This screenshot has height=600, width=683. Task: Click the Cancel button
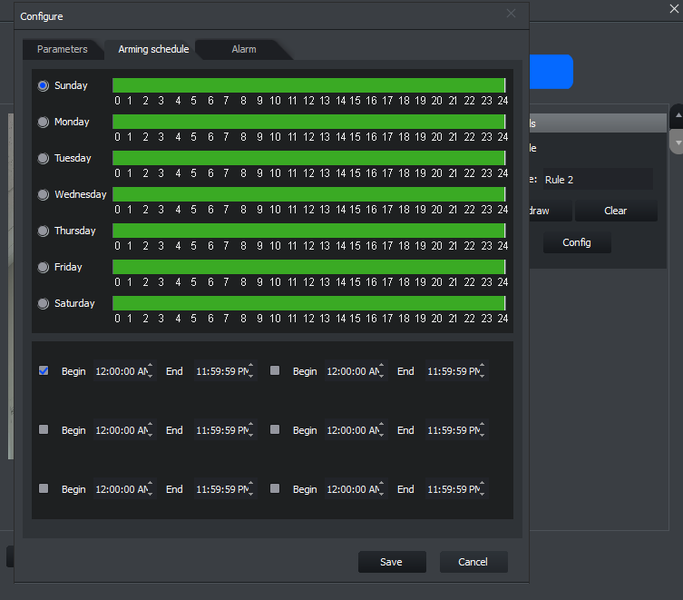click(x=473, y=562)
